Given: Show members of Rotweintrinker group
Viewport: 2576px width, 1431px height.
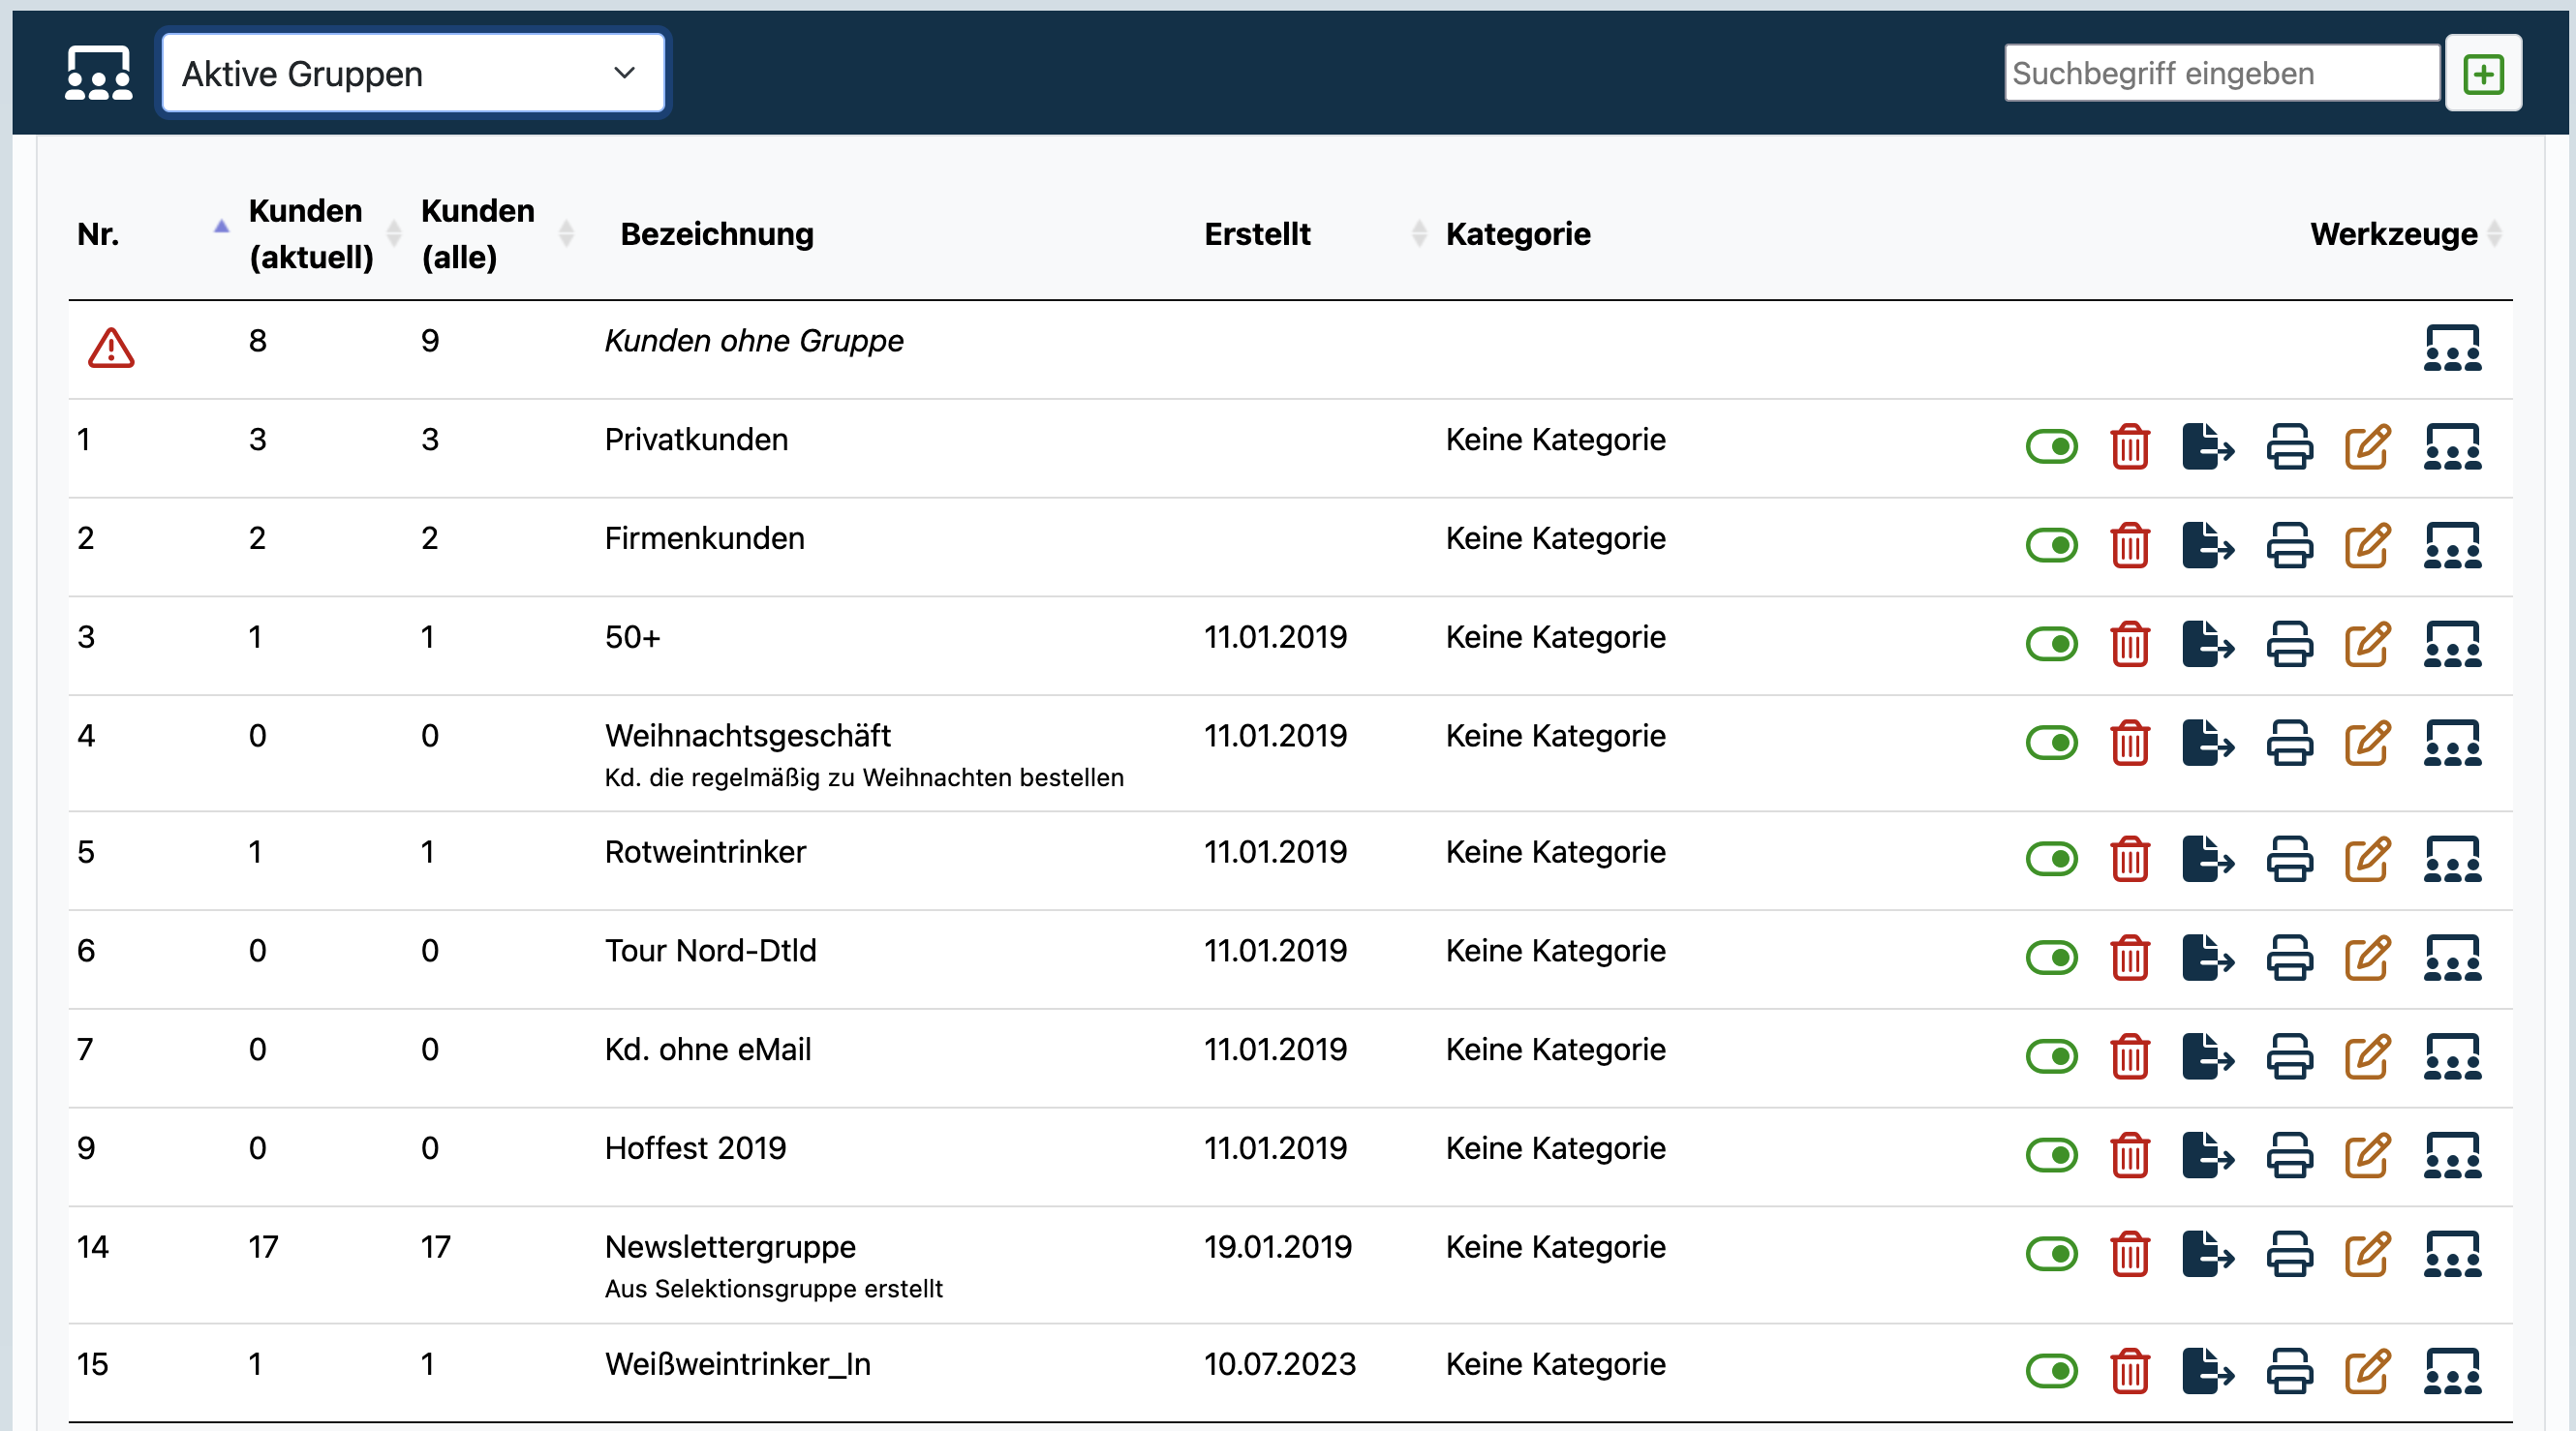Looking at the screenshot, I should pos(2451,859).
